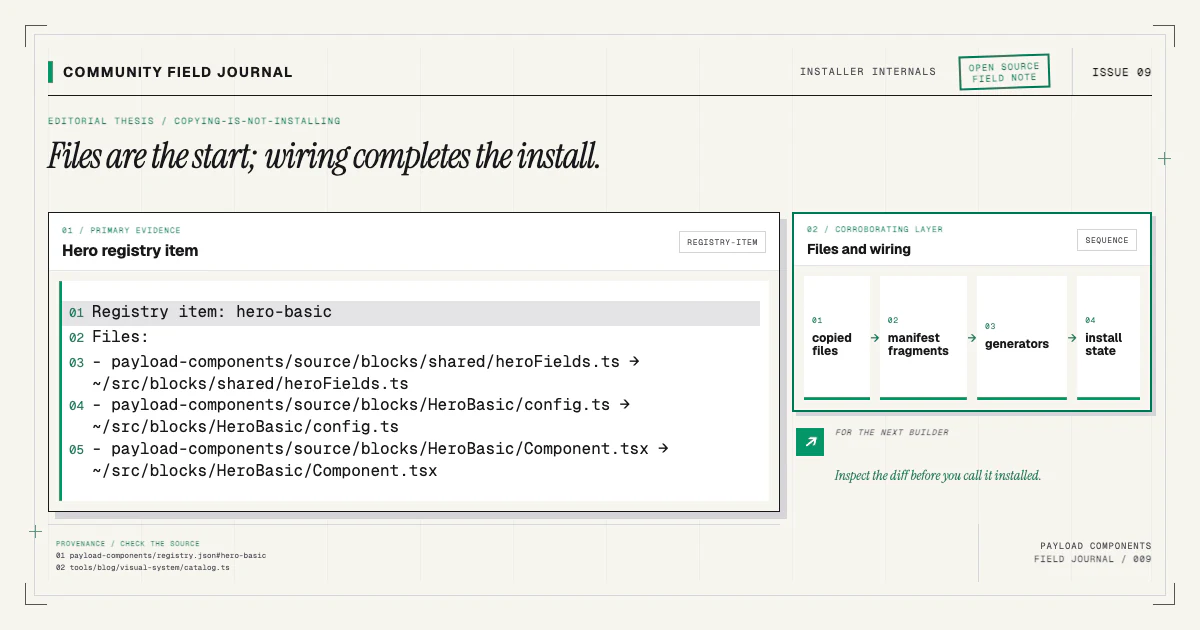Click the Files and wiring heading
Image resolution: width=1200 pixels, height=630 pixels.
click(859, 249)
